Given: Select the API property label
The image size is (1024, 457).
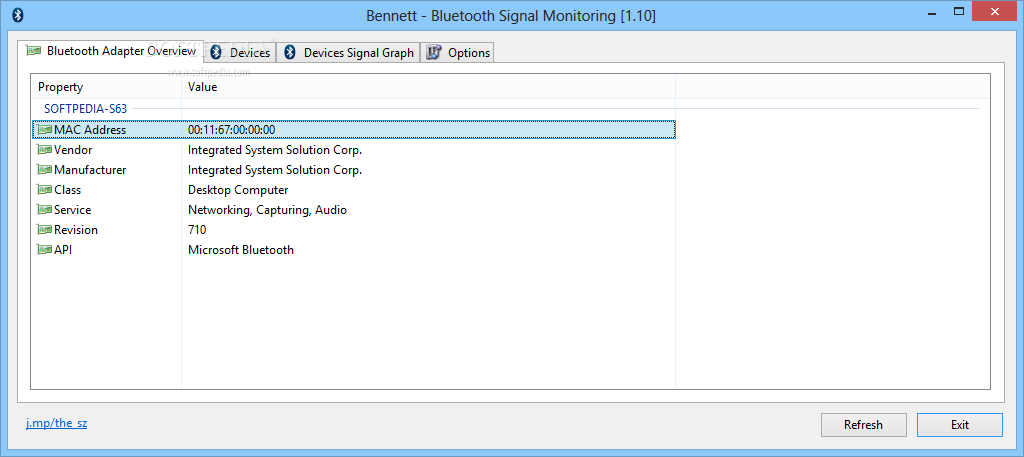Looking at the screenshot, I should pyautogui.click(x=63, y=250).
